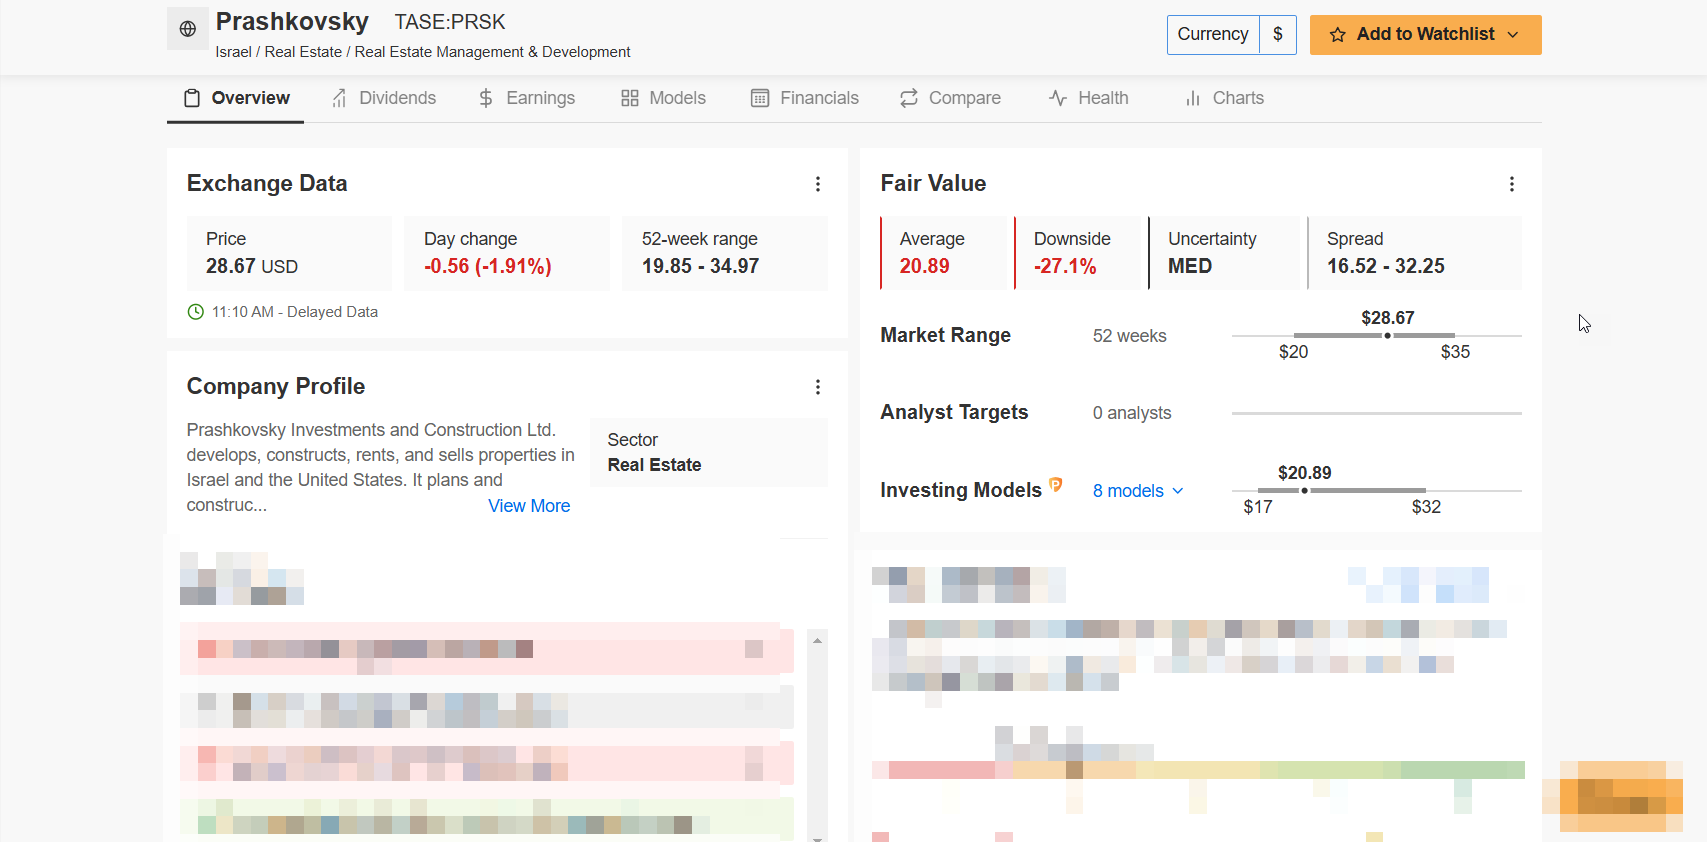Open the Health tab
This screenshot has height=842, width=1707.
point(1089,98)
